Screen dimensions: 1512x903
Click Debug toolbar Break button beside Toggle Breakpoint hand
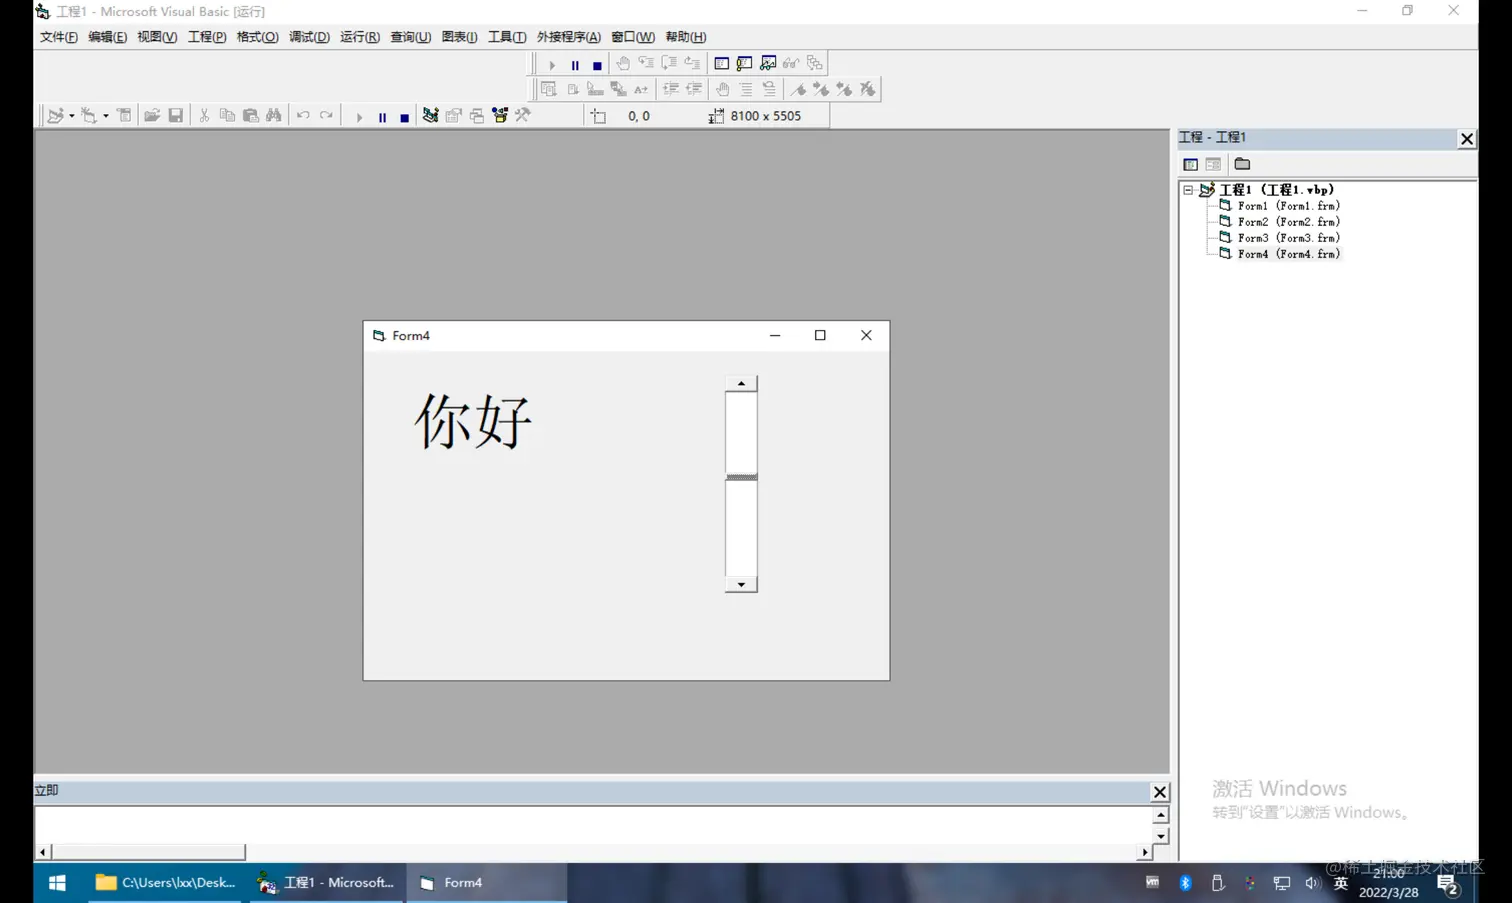(x=575, y=64)
